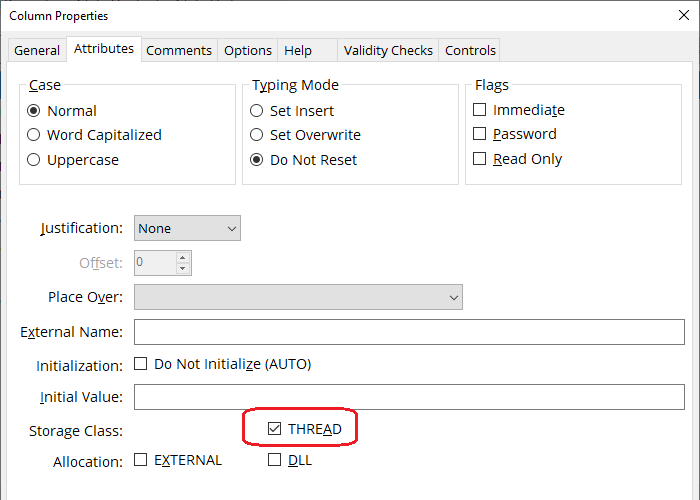Open the Help tab
This screenshot has width=700, height=500.
point(298,50)
